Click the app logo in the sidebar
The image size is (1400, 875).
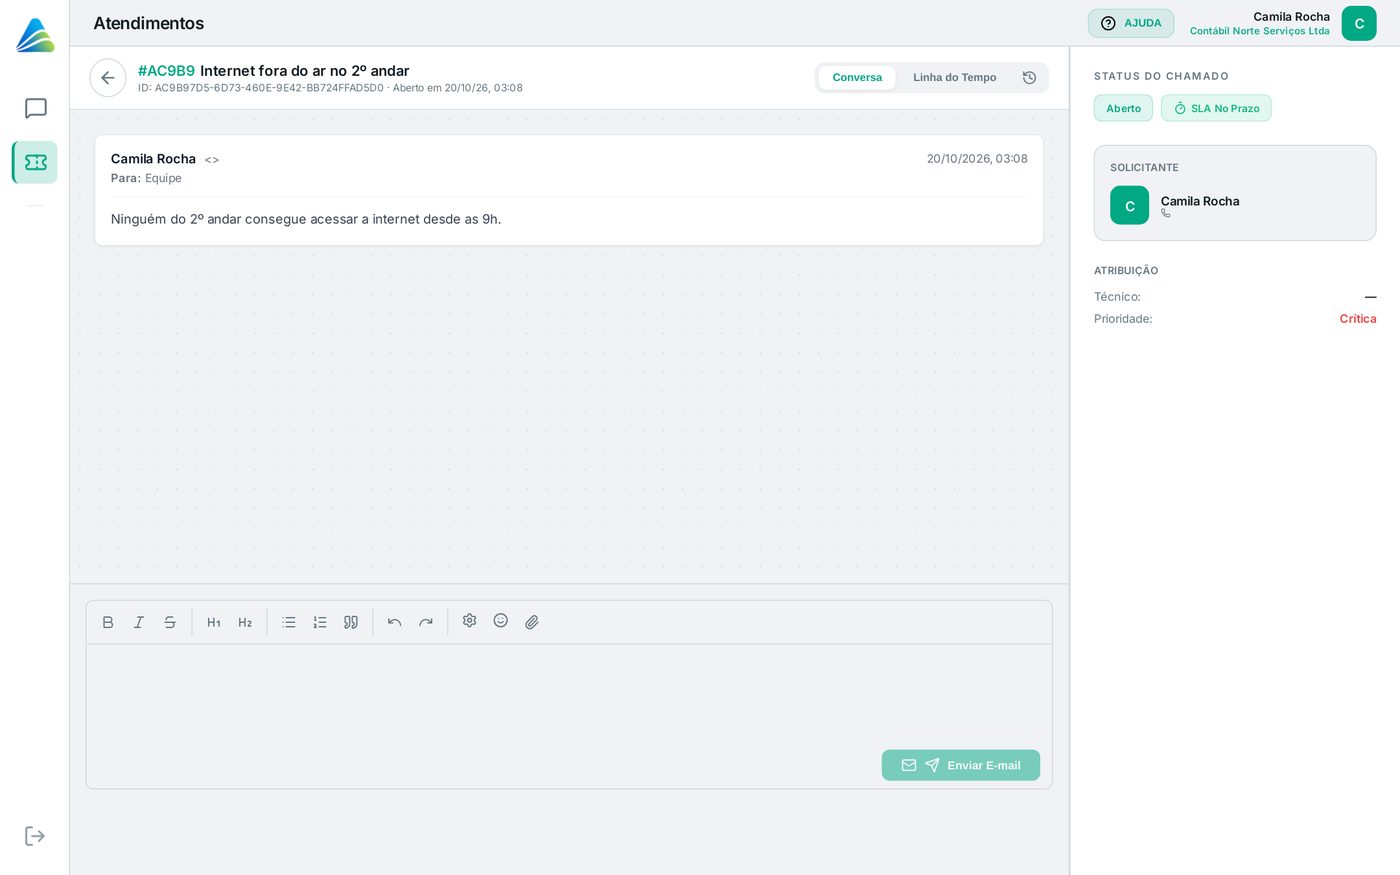35,35
